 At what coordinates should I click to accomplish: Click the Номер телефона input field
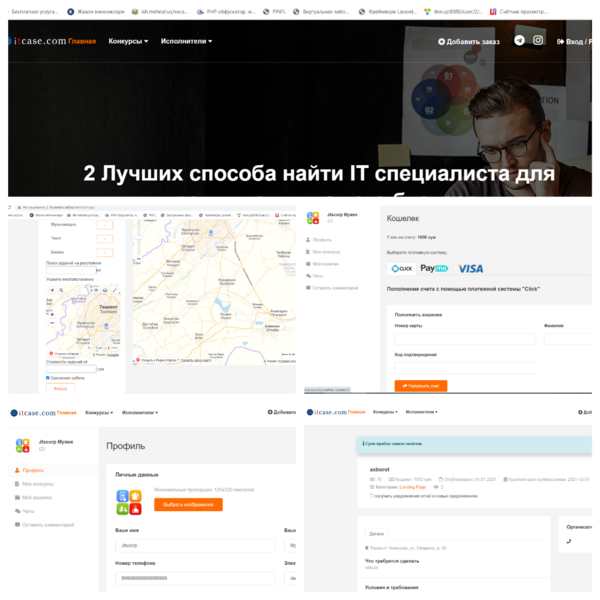pyautogui.click(x=195, y=578)
